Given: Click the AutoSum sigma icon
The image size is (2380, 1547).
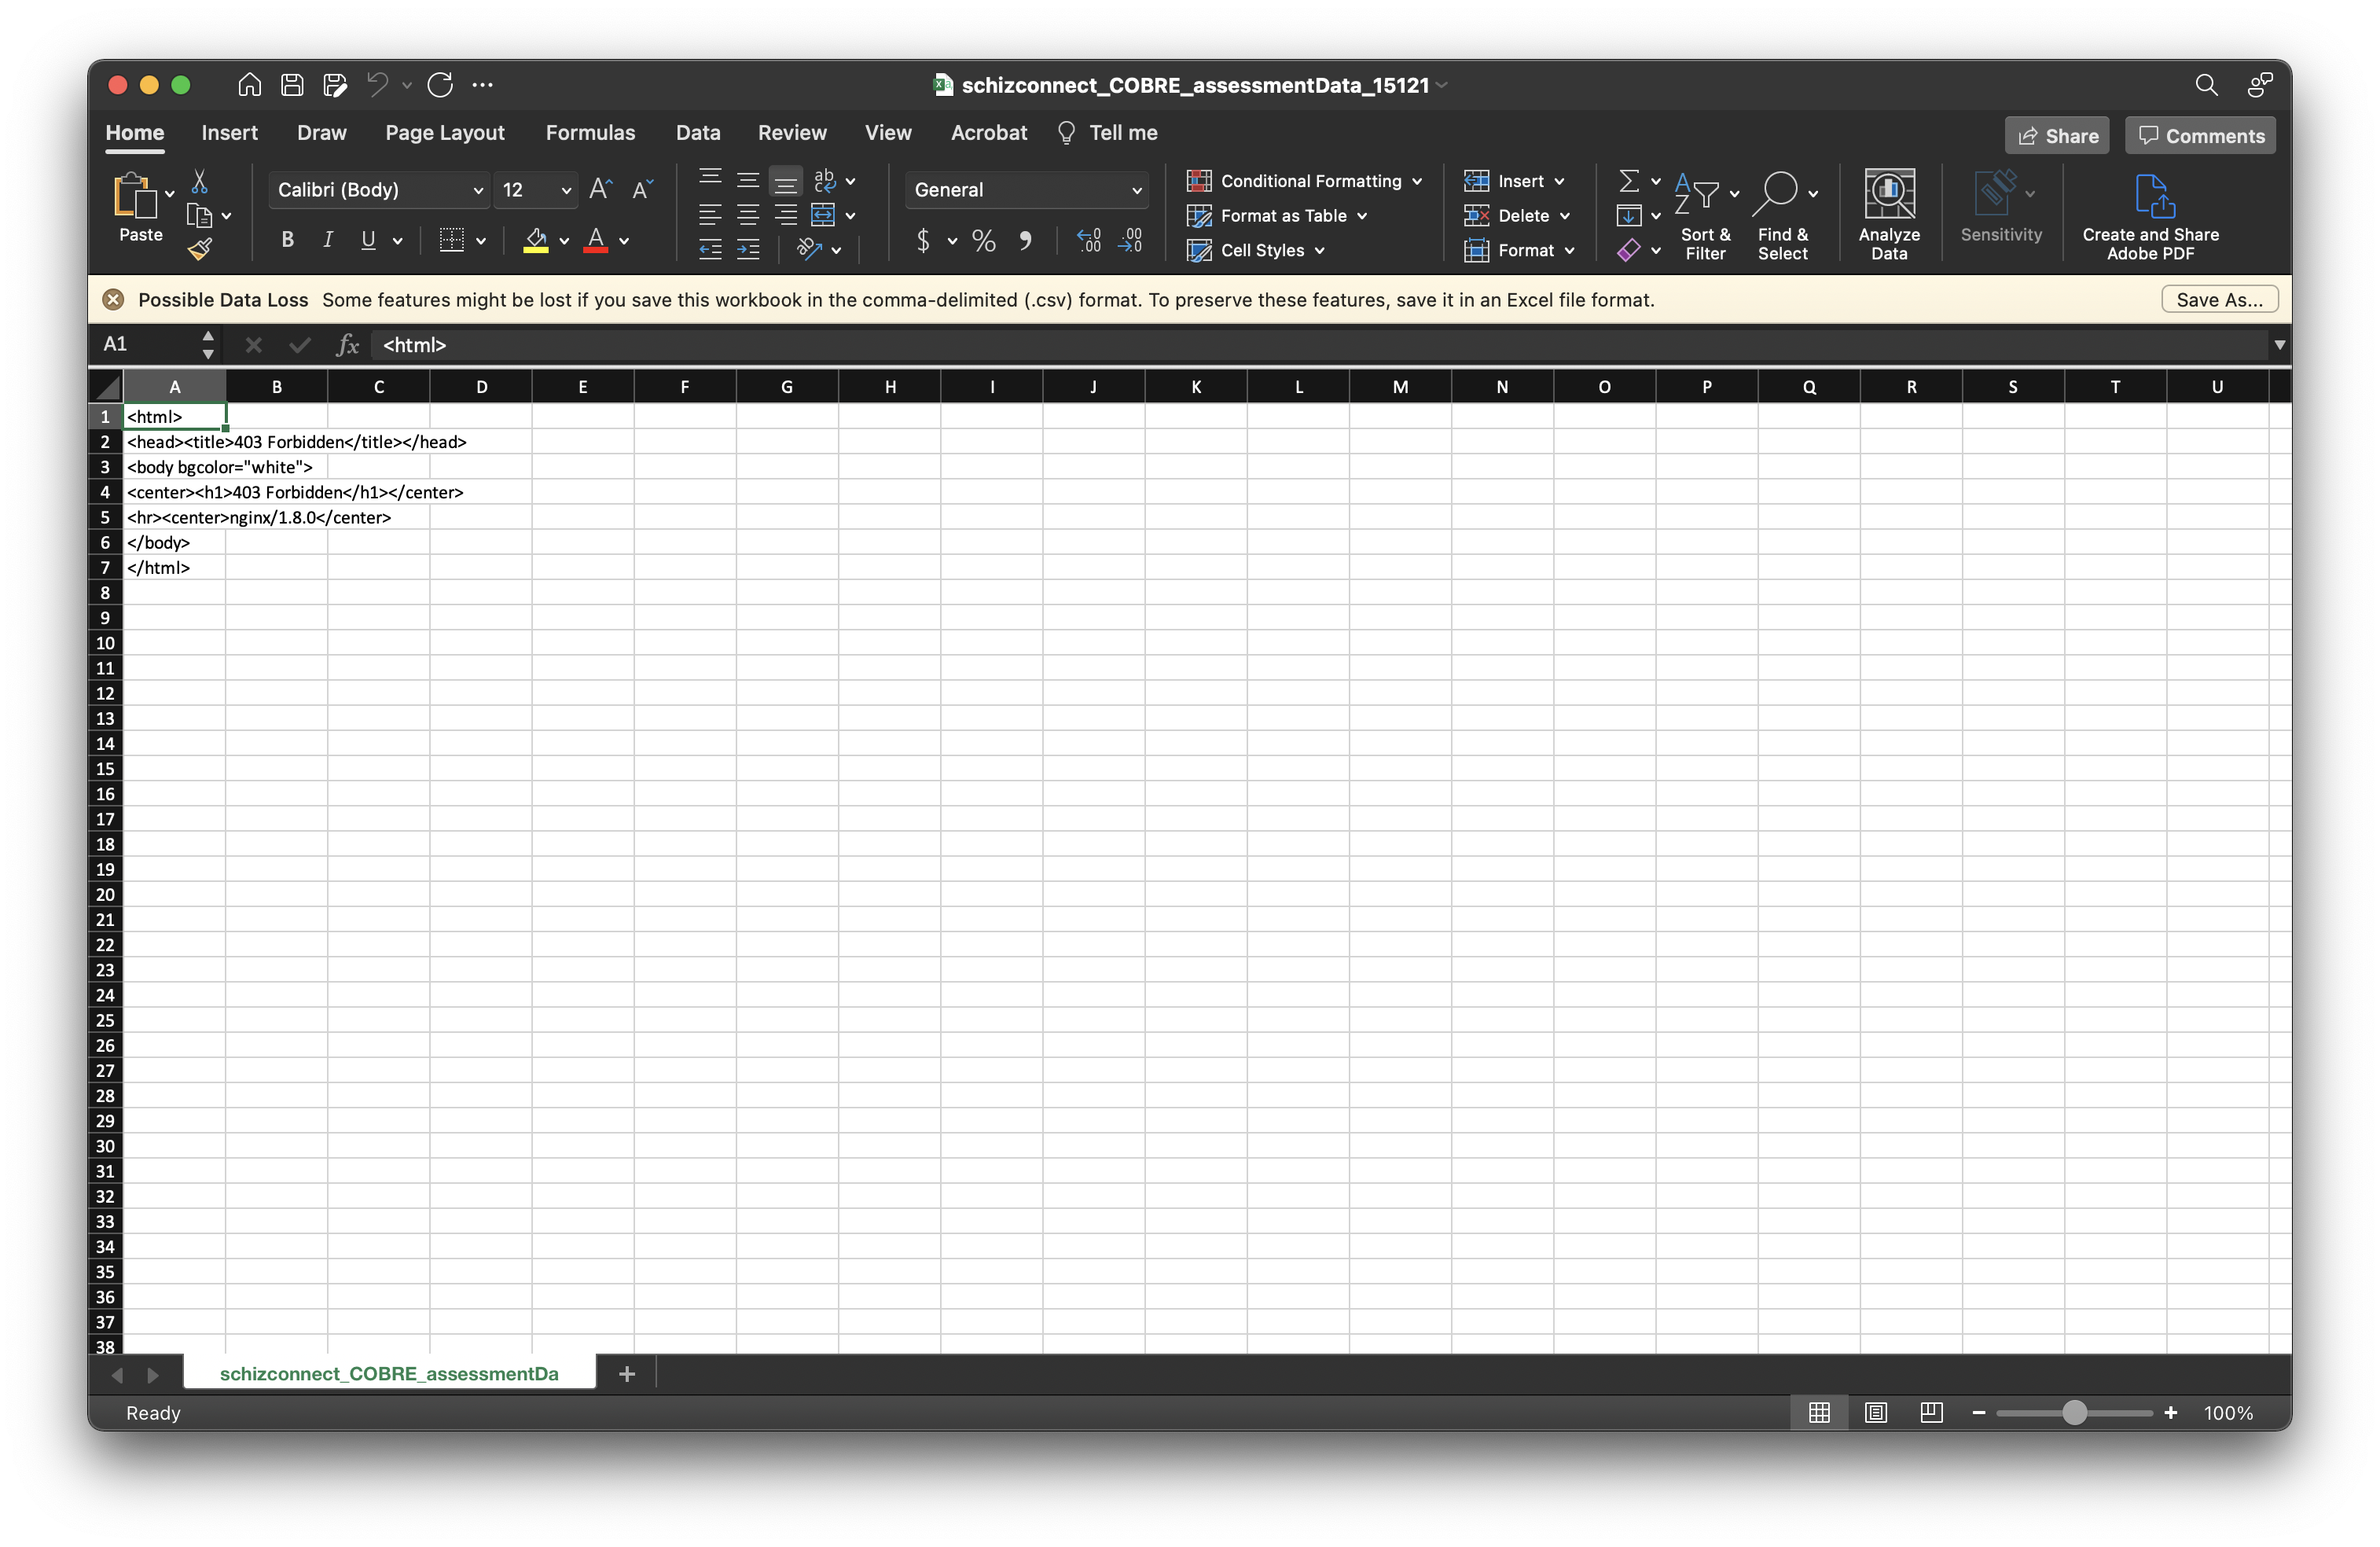Looking at the screenshot, I should (x=1628, y=181).
